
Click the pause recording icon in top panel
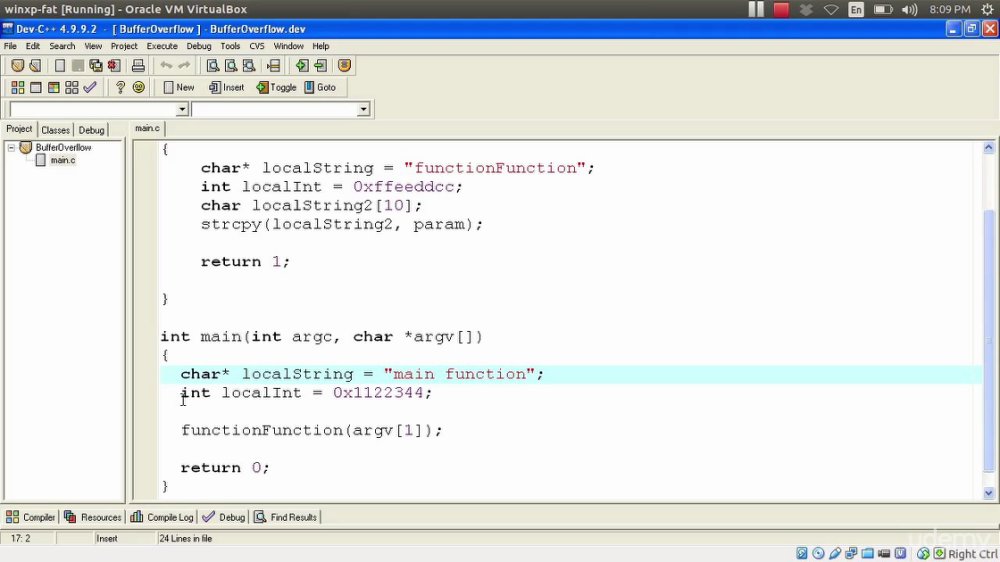(756, 10)
